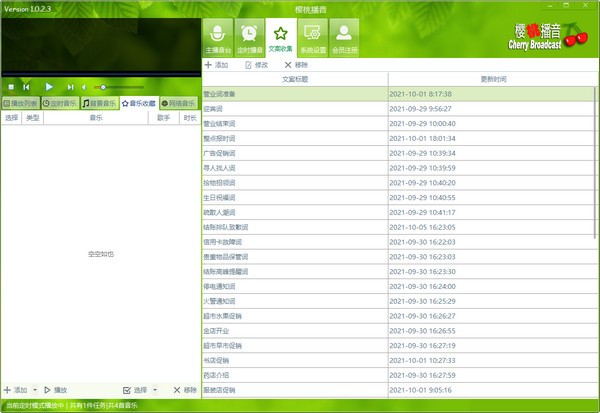600x413 pixels.
Task: Open the 主播音台 broadcast console tab
Action: pos(218,38)
